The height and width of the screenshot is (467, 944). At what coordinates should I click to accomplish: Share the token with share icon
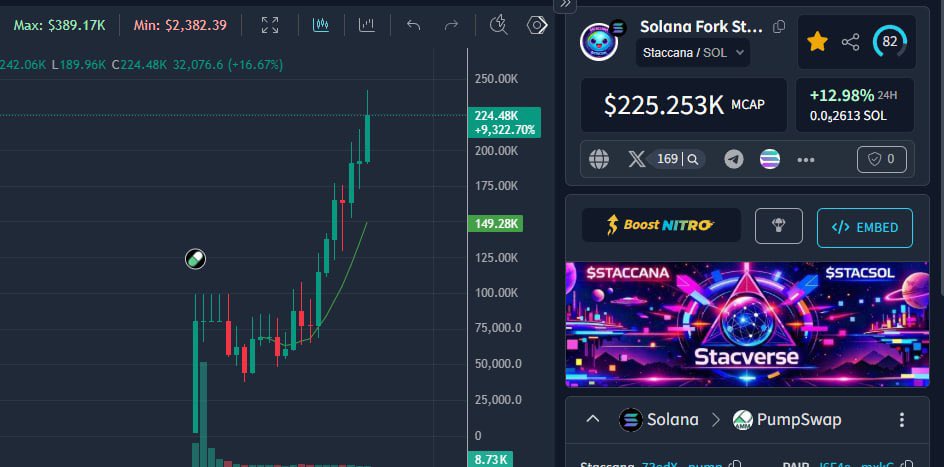point(850,42)
